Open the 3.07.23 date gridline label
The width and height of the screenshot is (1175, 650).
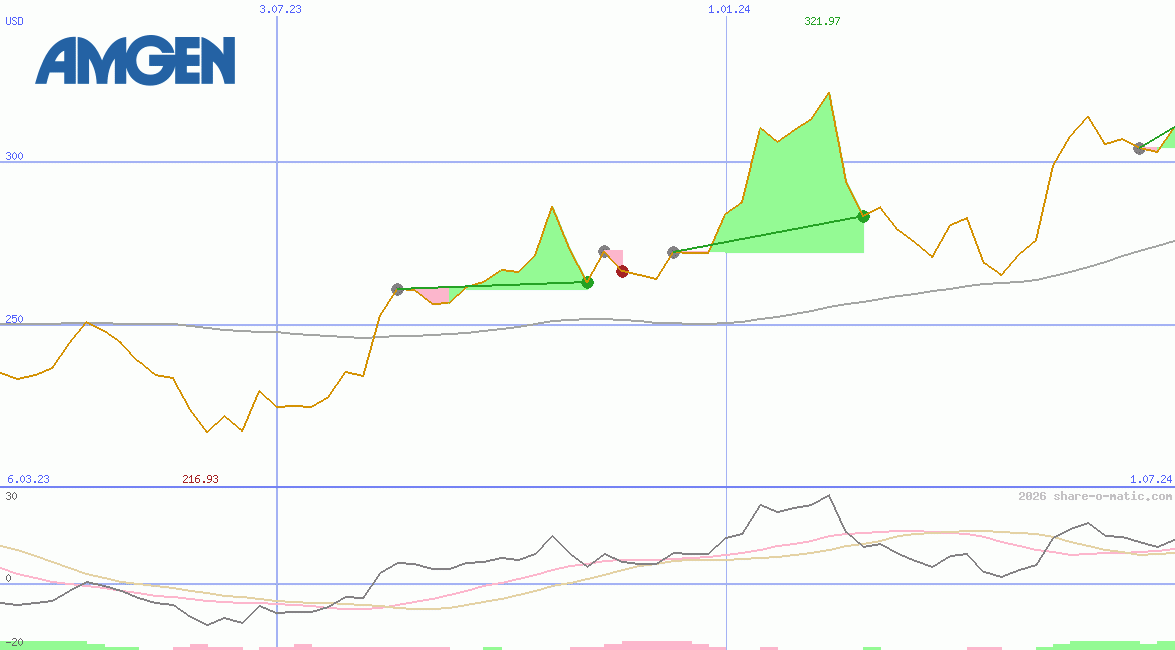[x=279, y=9]
